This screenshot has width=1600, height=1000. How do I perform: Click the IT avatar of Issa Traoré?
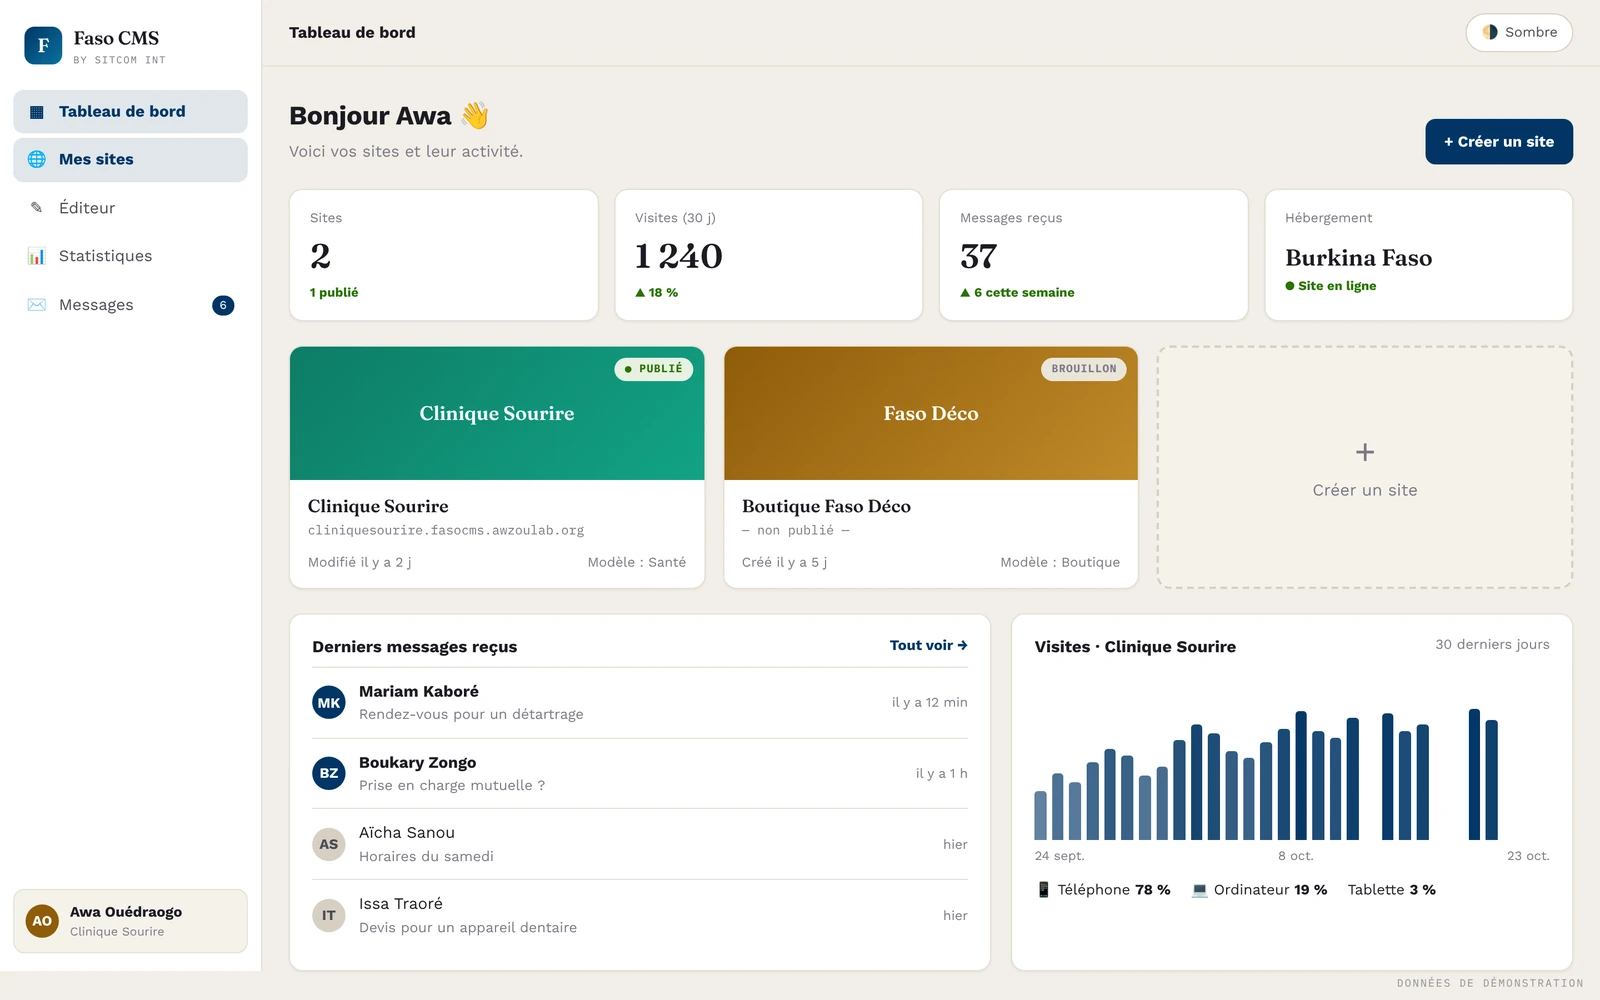[x=329, y=915]
